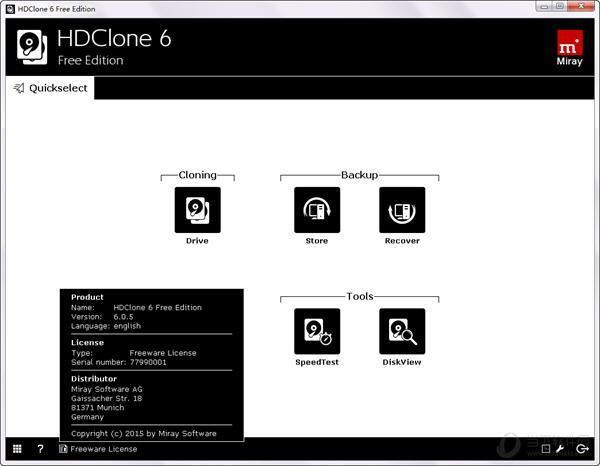The width and height of the screenshot is (600, 466).
Task: Open help via the question mark icon
Action: pyautogui.click(x=40, y=449)
